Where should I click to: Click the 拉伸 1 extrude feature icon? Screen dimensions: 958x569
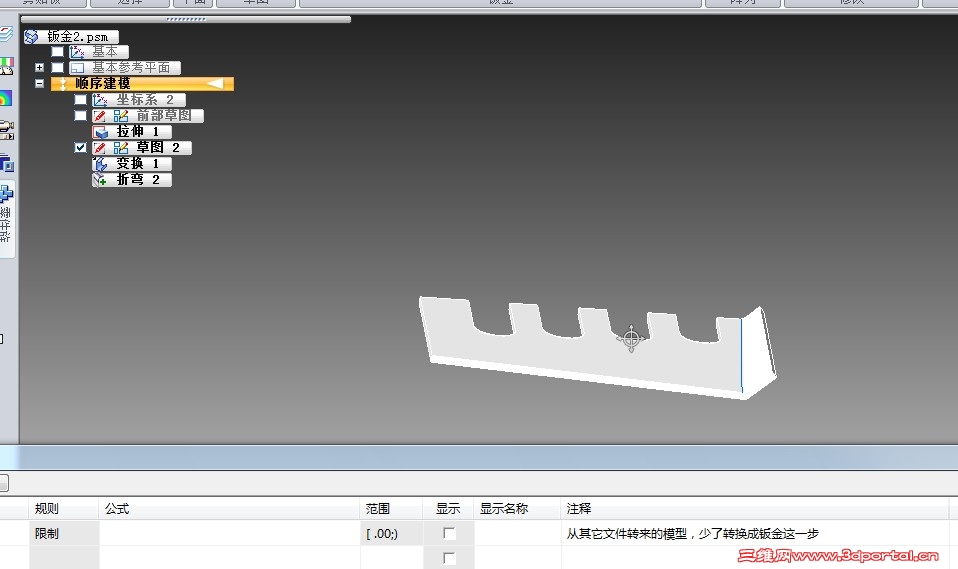coord(101,132)
